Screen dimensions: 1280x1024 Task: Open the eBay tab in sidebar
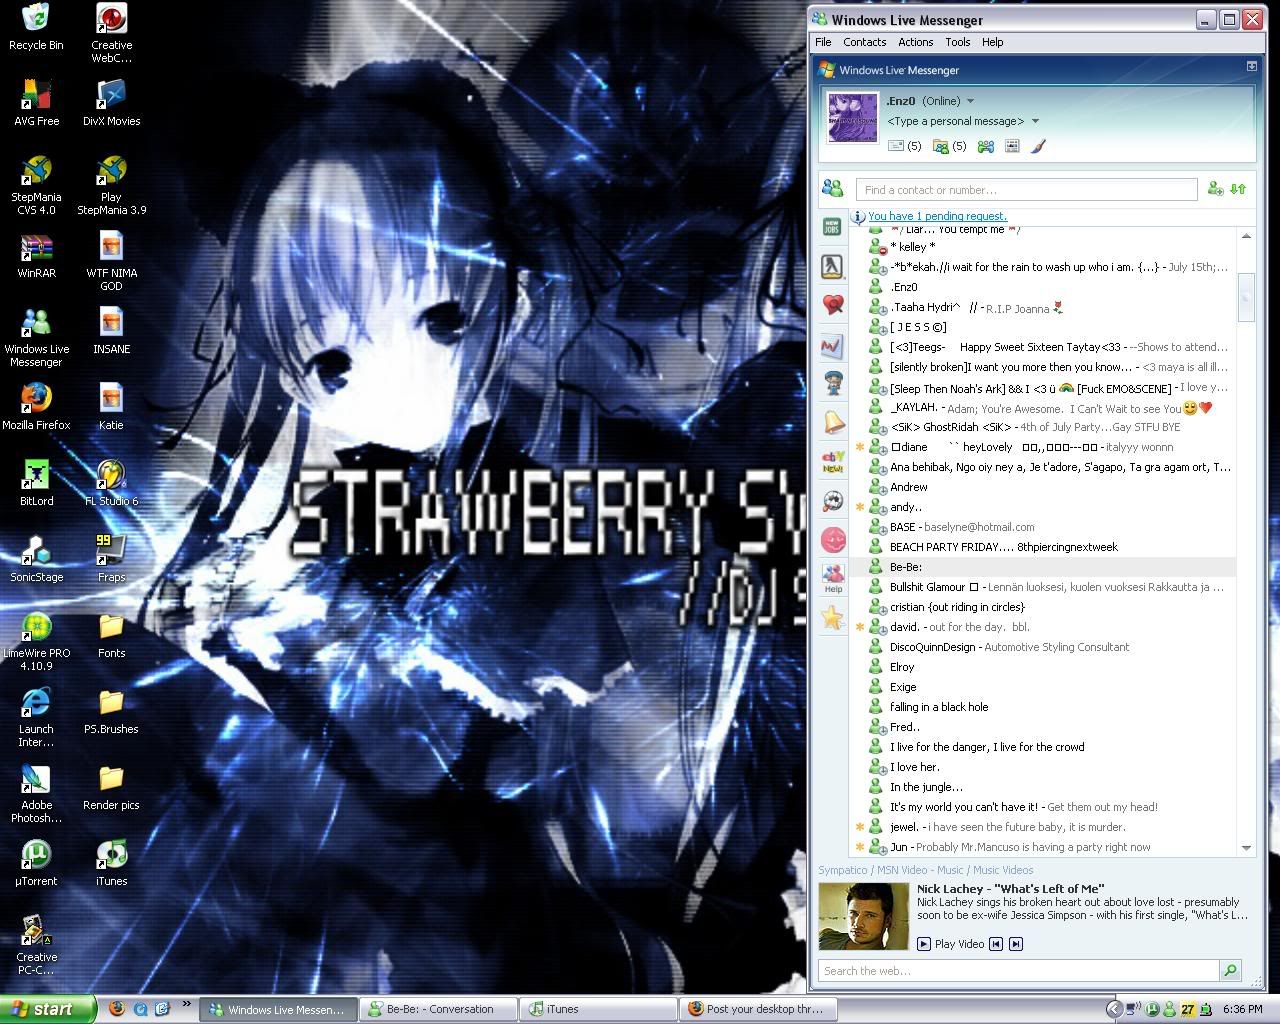832,462
